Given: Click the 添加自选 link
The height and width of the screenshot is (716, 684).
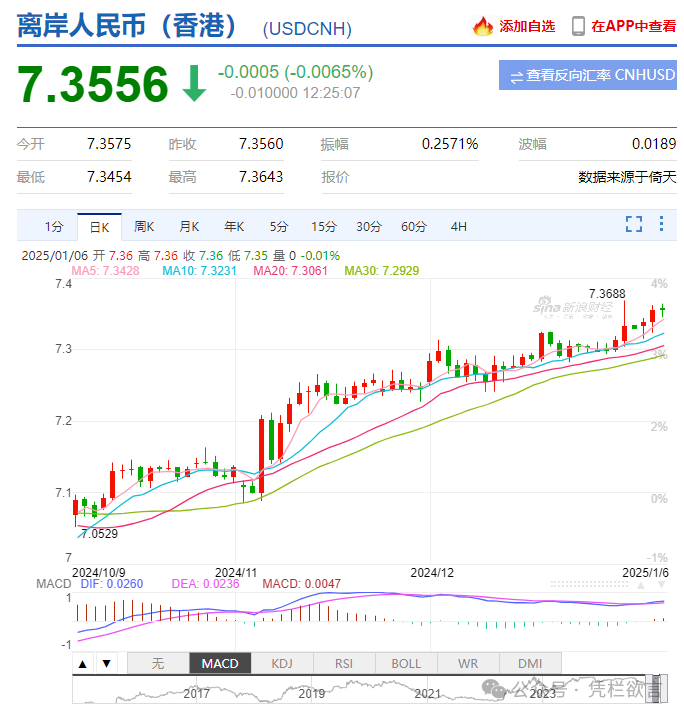Looking at the screenshot, I should 527,26.
